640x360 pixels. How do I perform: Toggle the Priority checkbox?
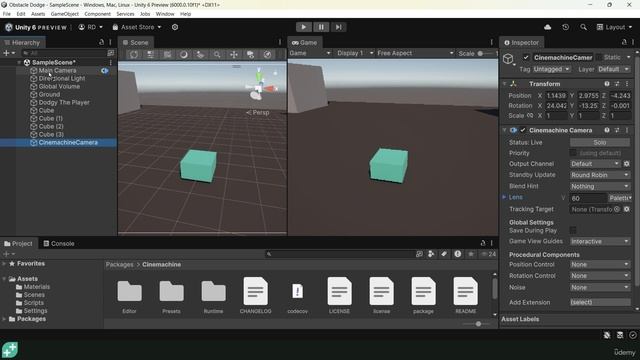(573, 153)
